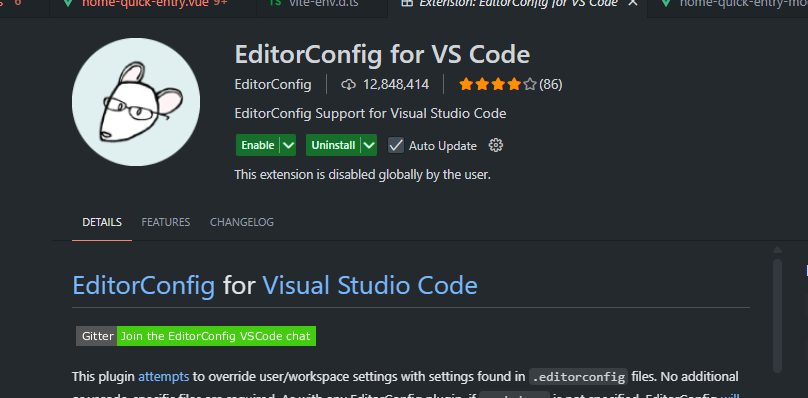The height and width of the screenshot is (398, 808).
Task: Click the star rating of 86 reviews
Action: tap(510, 85)
